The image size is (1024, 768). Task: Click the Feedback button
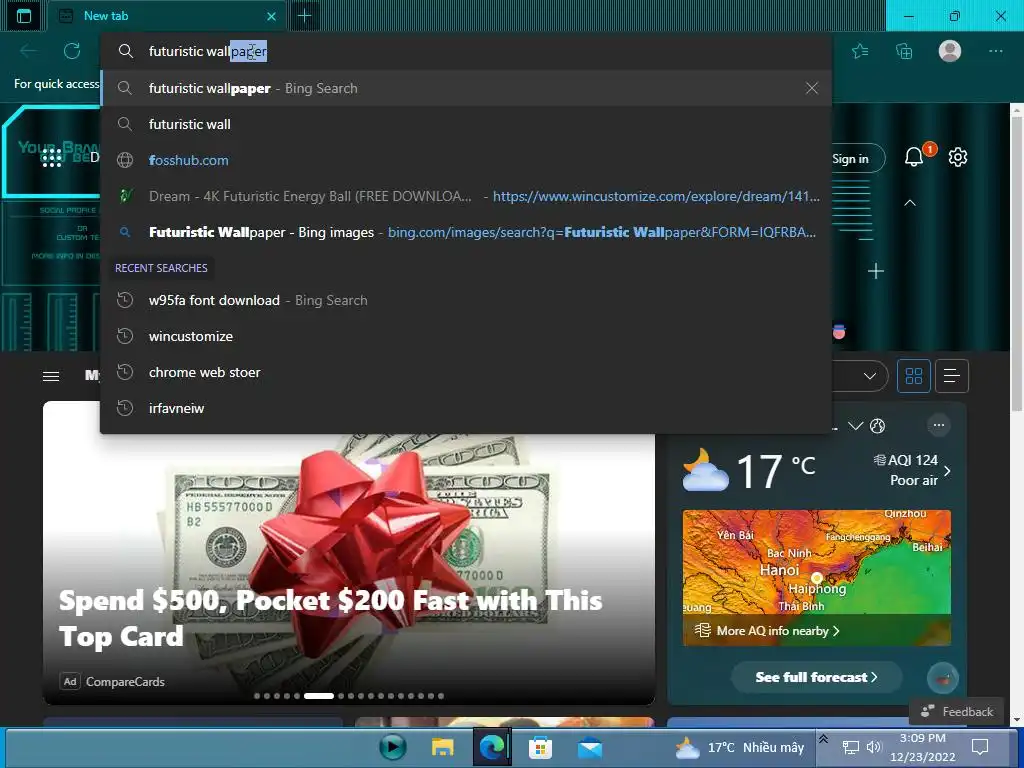(x=956, y=711)
